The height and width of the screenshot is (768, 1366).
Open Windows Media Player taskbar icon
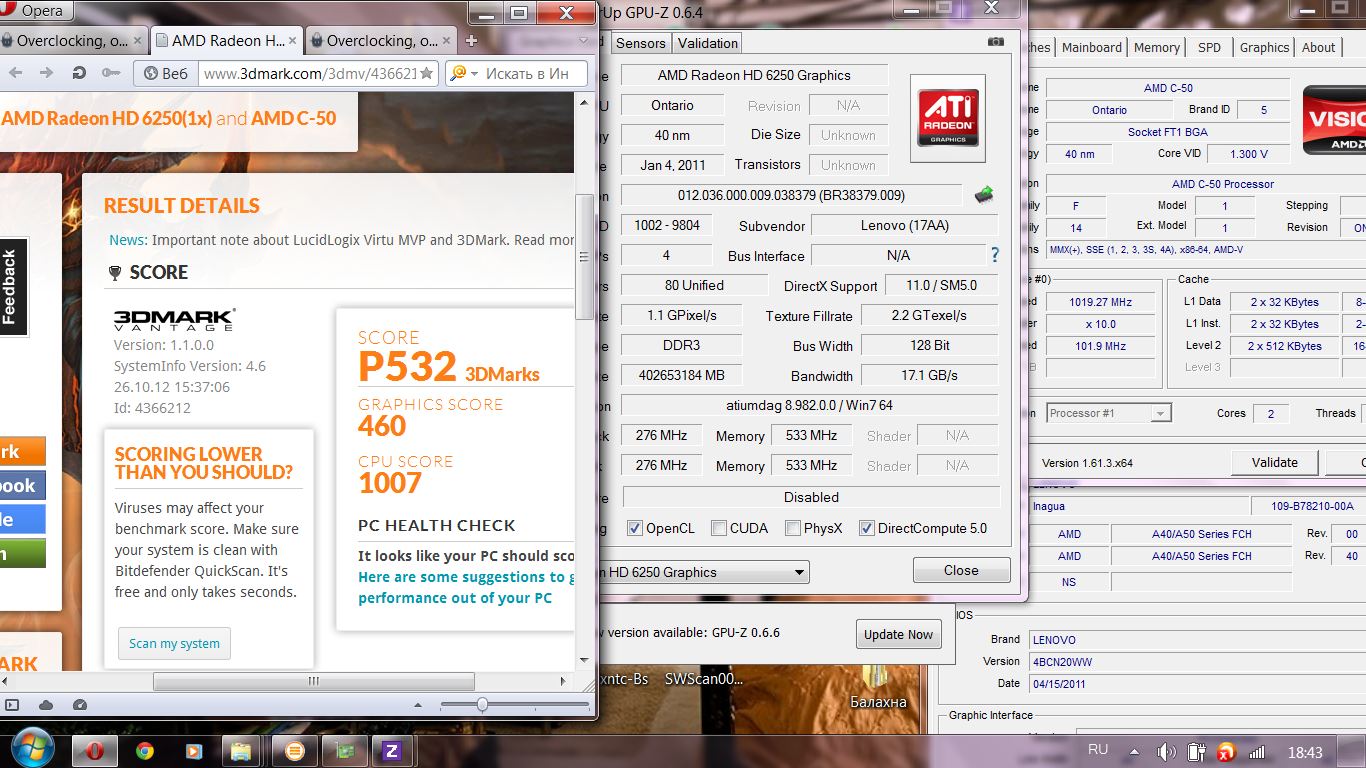tap(192, 750)
